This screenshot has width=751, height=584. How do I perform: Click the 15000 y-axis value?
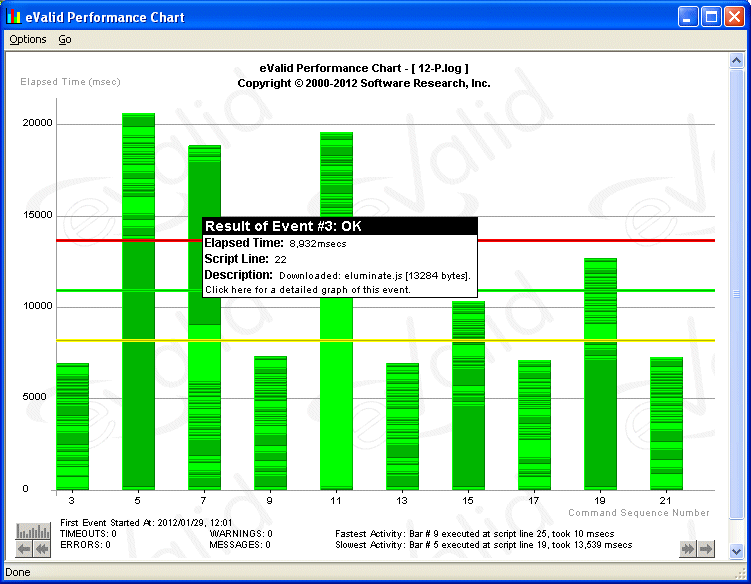point(37,215)
